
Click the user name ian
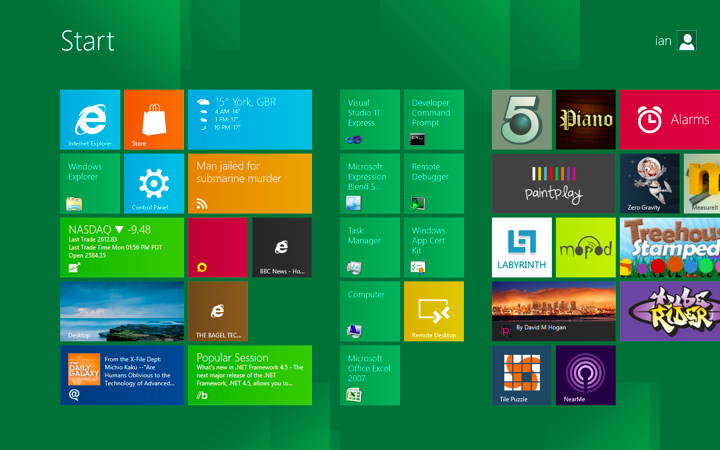(x=663, y=41)
